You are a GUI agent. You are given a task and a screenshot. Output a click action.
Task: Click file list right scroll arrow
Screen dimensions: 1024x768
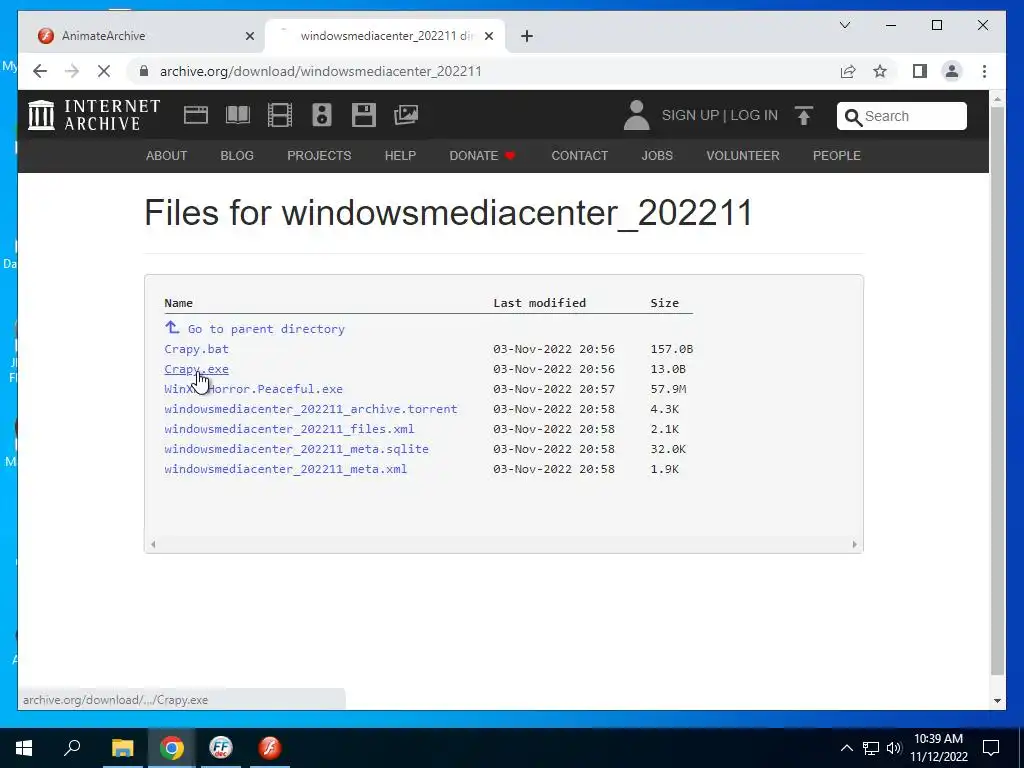tap(854, 544)
